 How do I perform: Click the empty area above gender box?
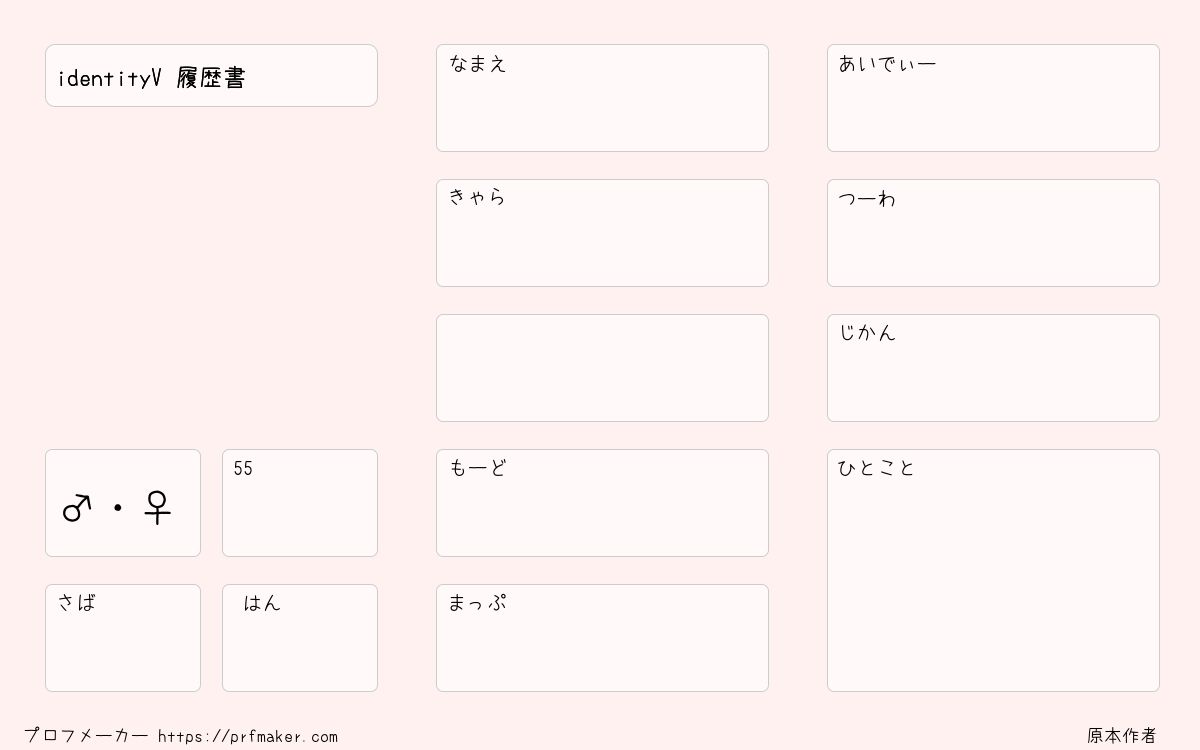click(211, 278)
